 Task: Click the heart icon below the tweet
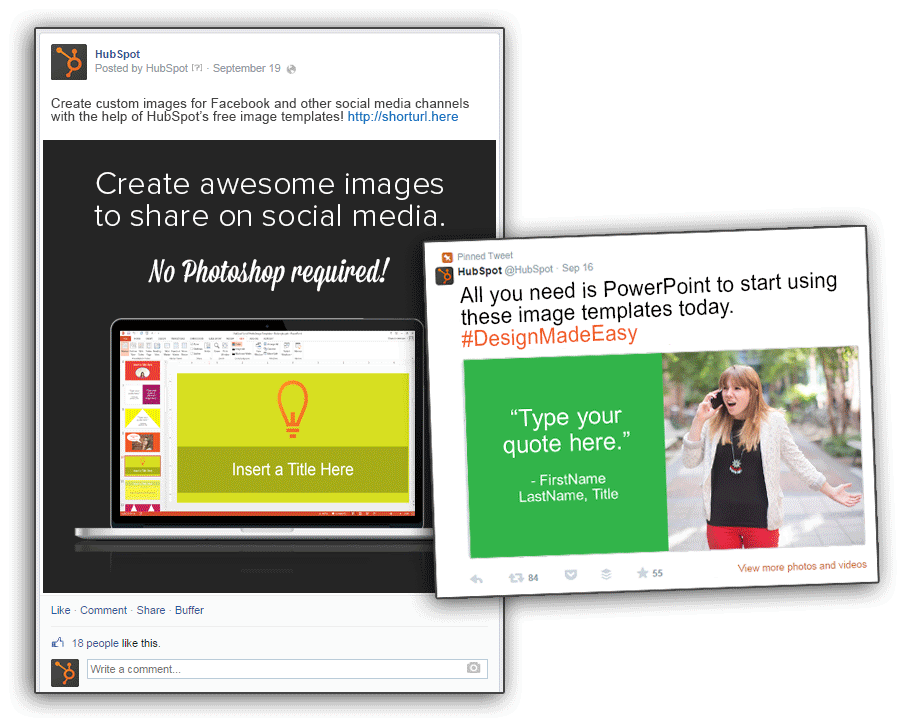coord(572,574)
